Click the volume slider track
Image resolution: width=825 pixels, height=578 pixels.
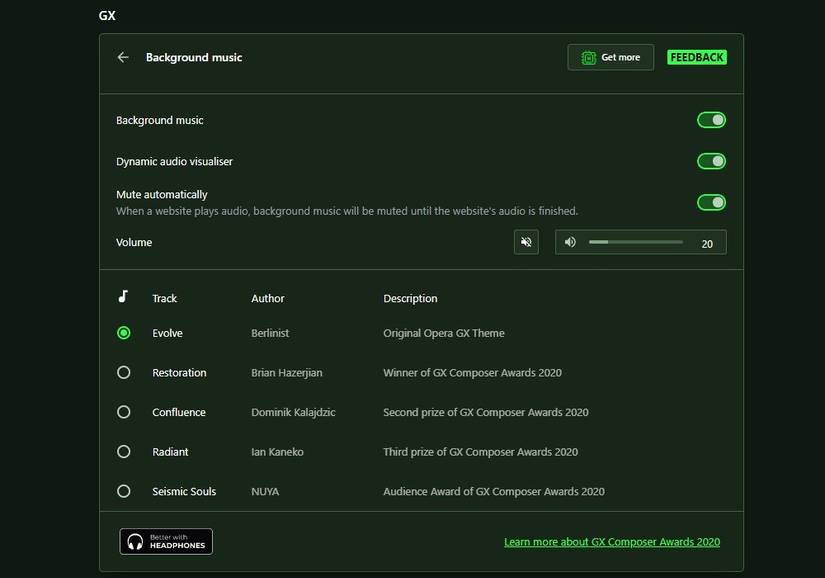click(635, 242)
